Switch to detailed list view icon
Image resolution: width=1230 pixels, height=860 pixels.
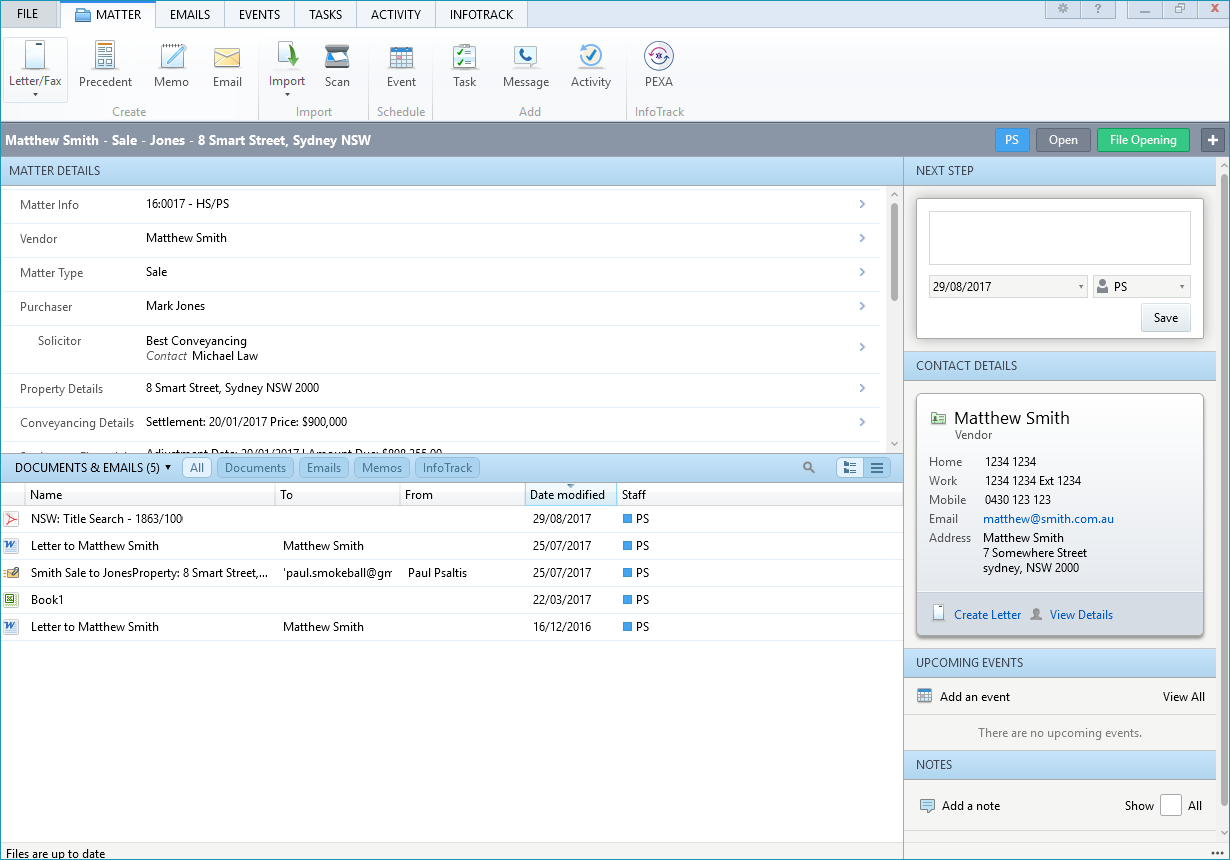point(849,467)
